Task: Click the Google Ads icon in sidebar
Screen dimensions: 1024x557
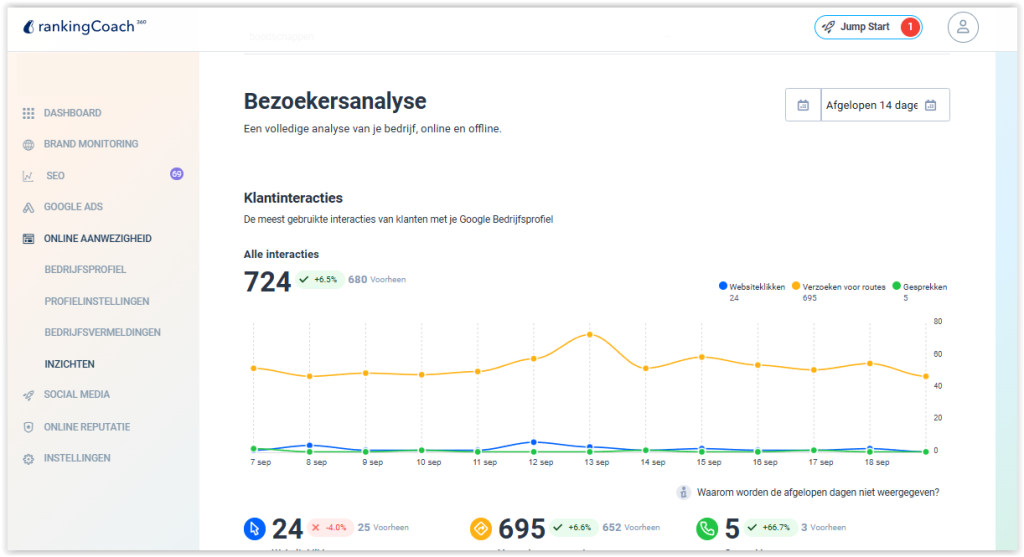Action: click(28, 207)
